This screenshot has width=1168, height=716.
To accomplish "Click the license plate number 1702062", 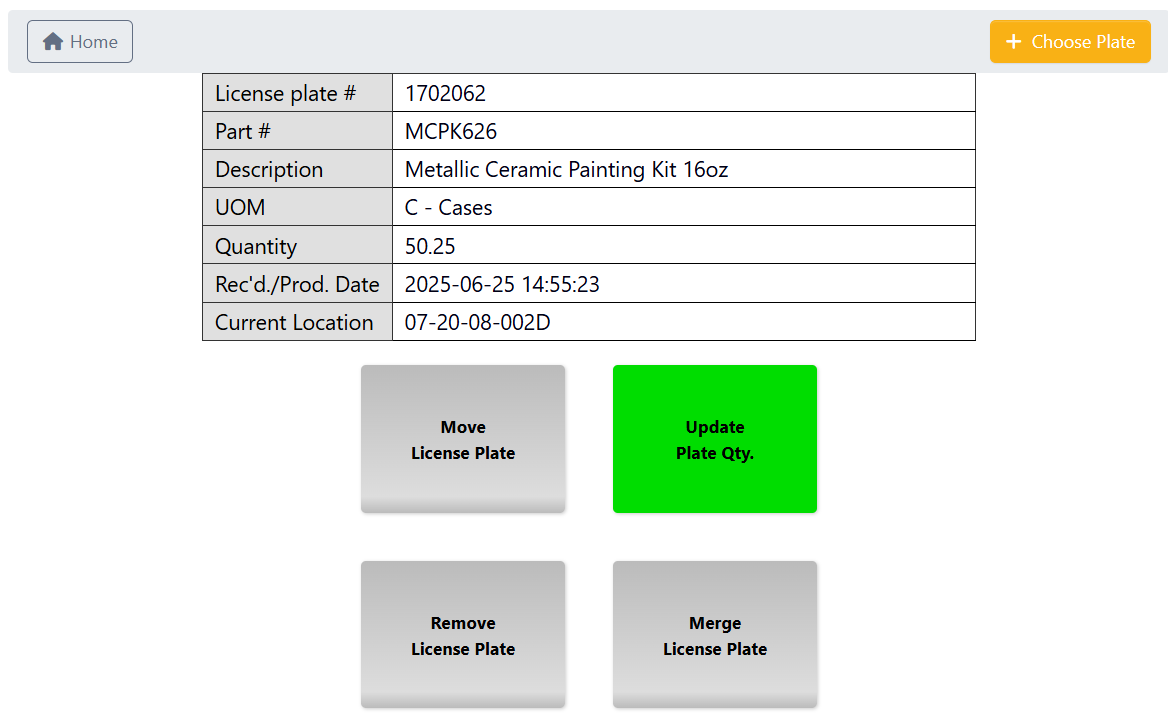I will pyautogui.click(x=444, y=93).
